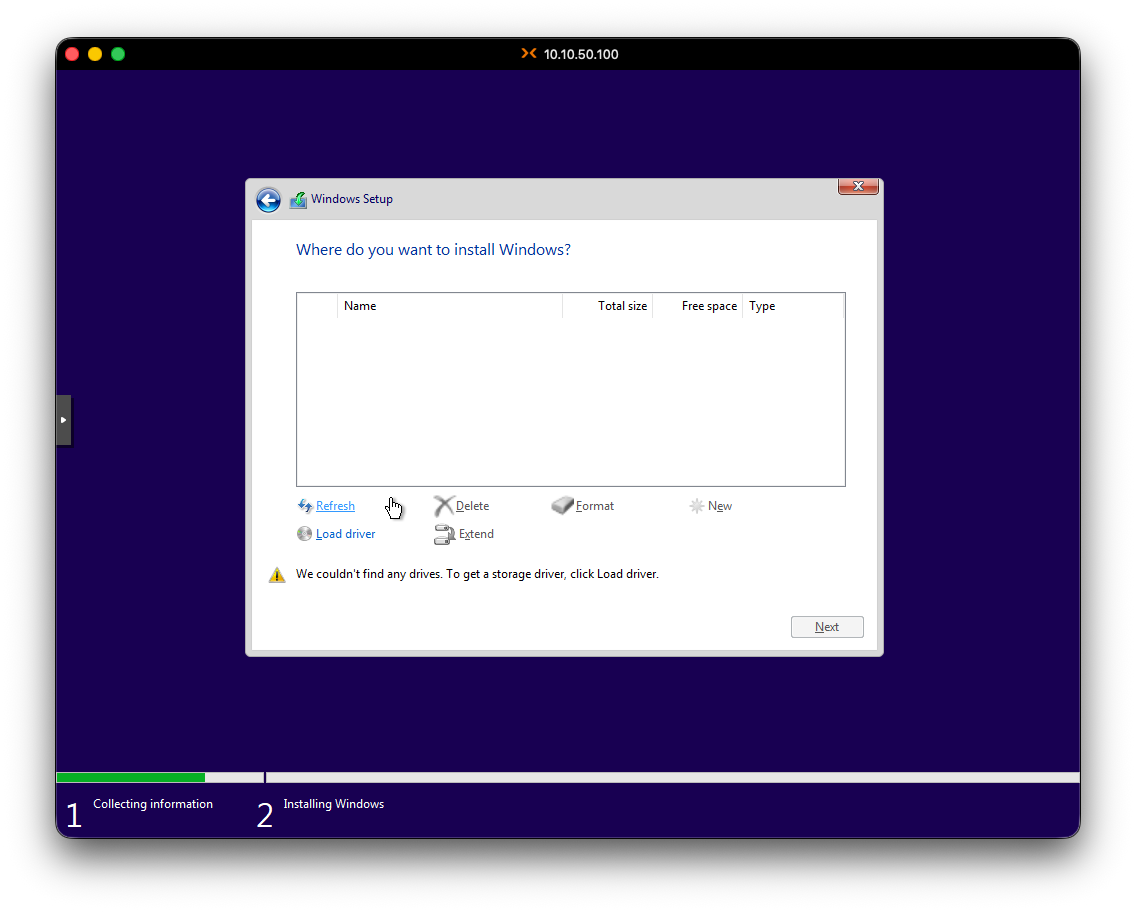This screenshot has width=1136, height=912.
Task: Click the Extend partition icon
Action: click(x=444, y=535)
